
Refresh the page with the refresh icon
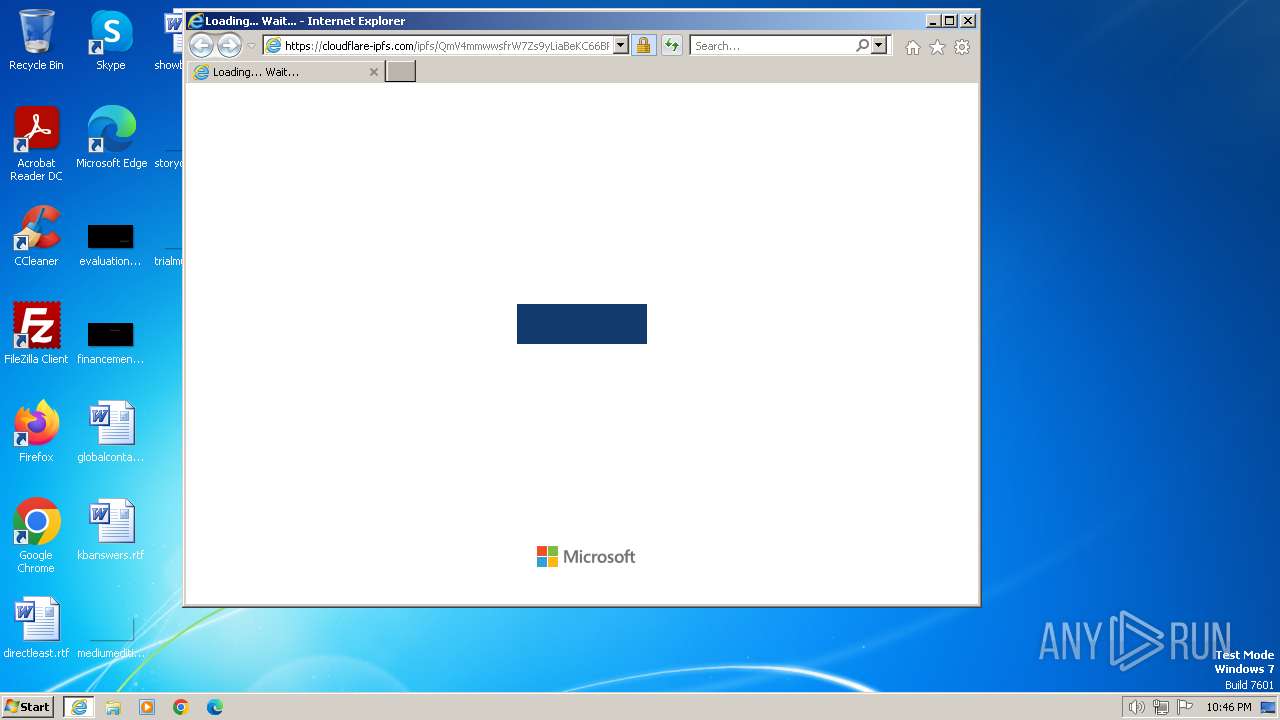(x=672, y=45)
